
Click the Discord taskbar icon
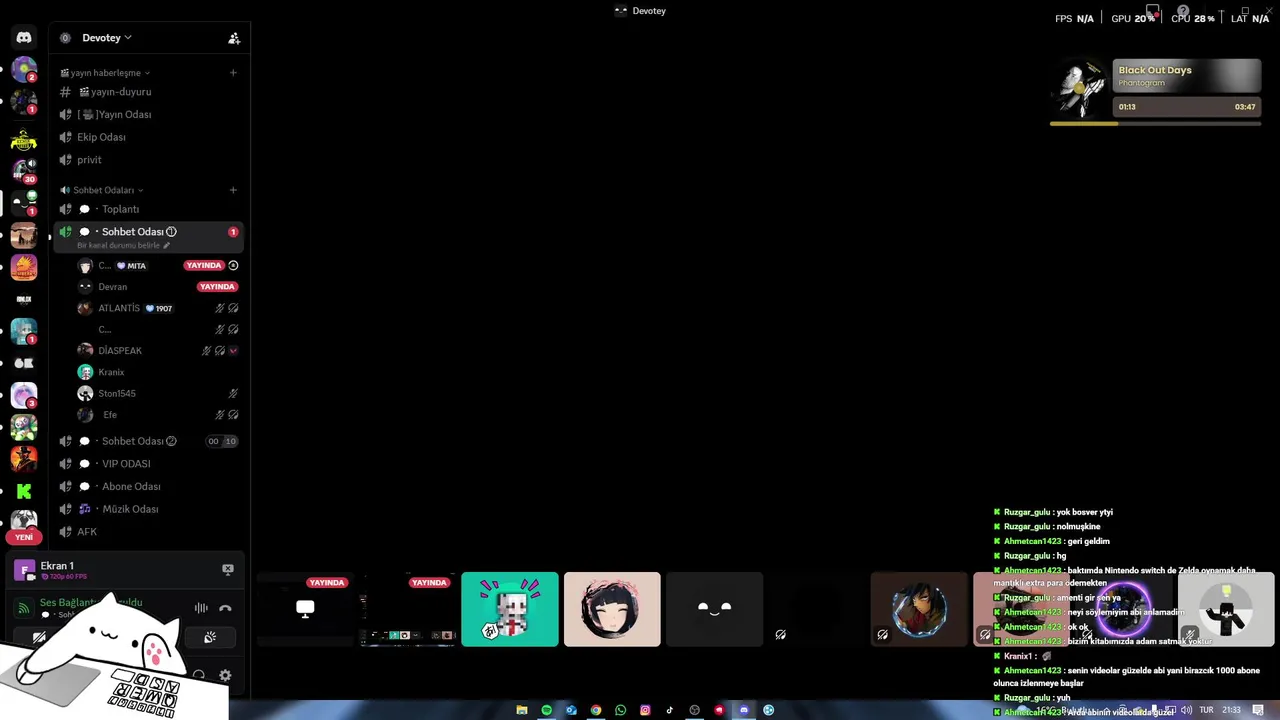pyautogui.click(x=743, y=710)
